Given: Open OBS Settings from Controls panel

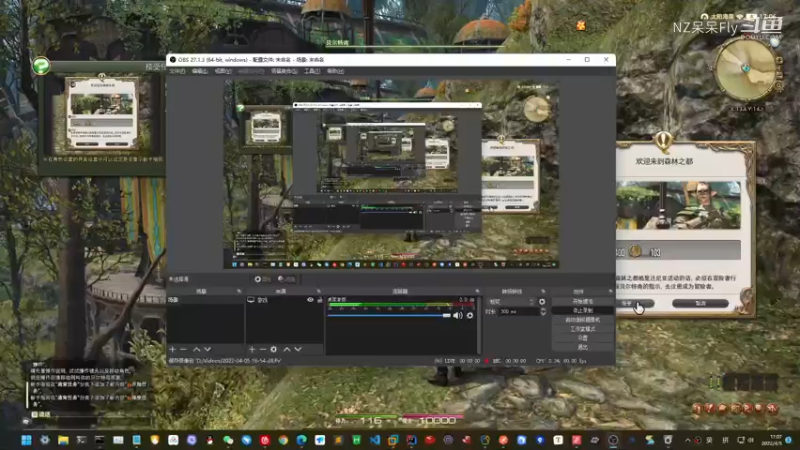Looking at the screenshot, I should click(583, 338).
